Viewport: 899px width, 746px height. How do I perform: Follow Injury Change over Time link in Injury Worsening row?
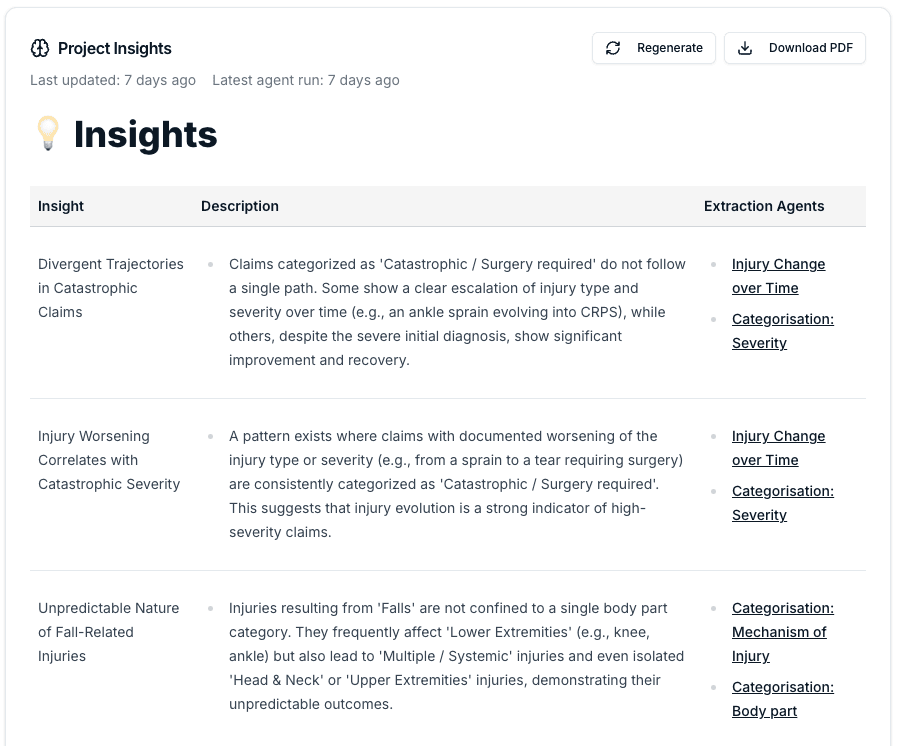(778, 448)
